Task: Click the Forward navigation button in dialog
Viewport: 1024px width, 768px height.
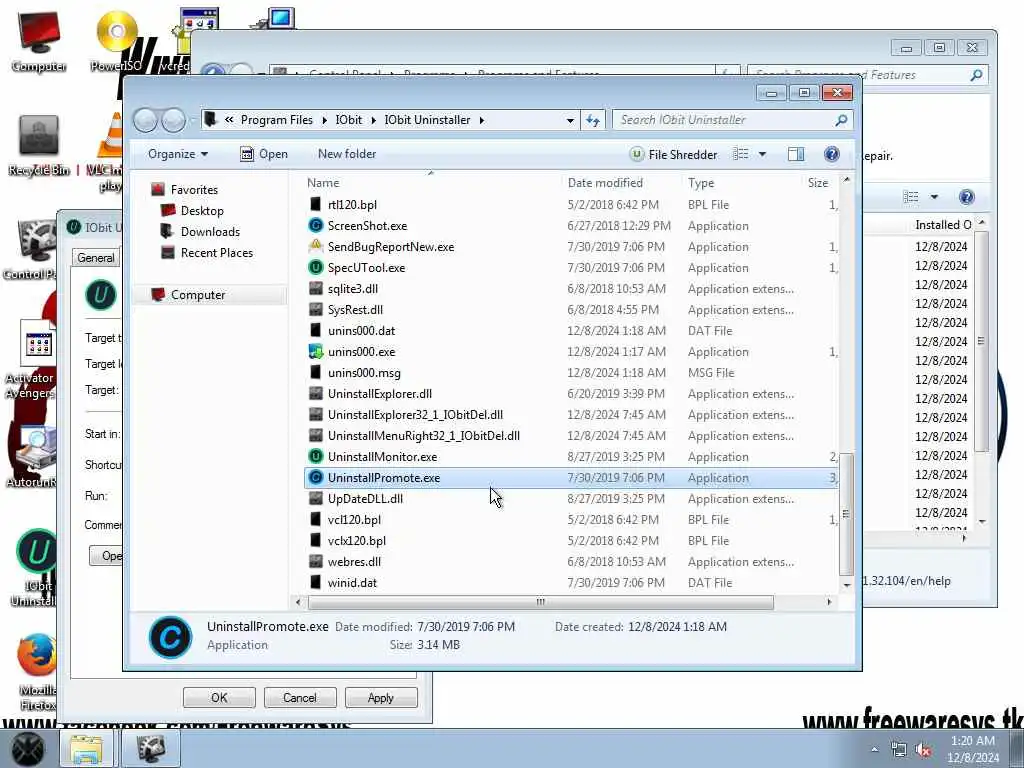Action: pos(173,120)
